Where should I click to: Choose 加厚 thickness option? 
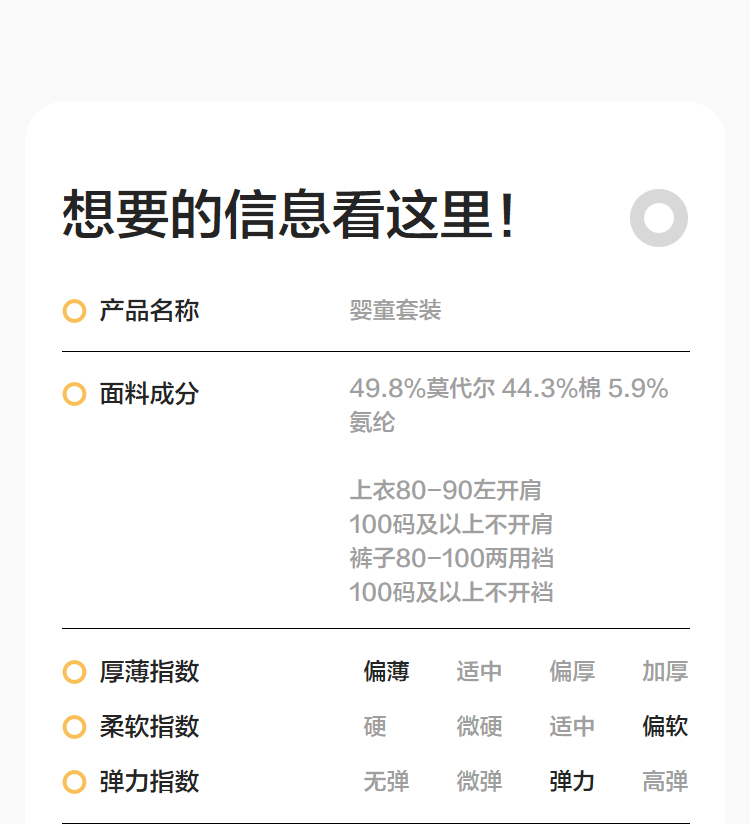coord(665,672)
